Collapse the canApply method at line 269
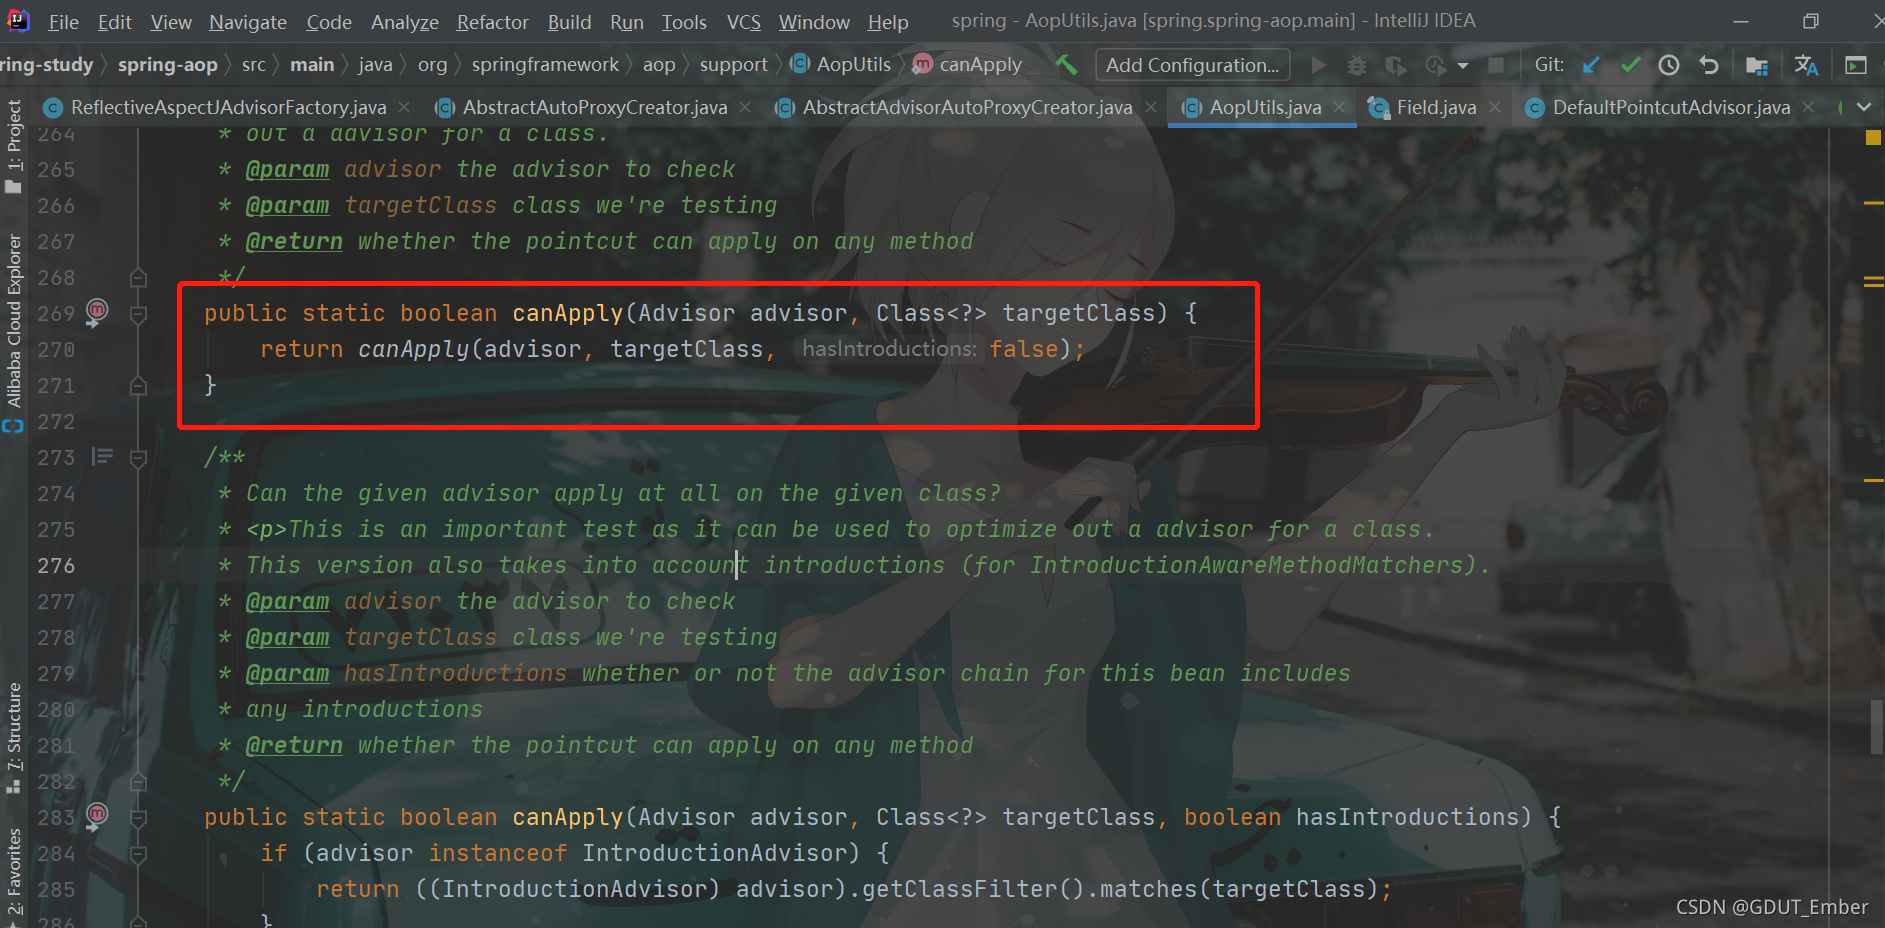The width and height of the screenshot is (1885, 928). click(x=139, y=314)
